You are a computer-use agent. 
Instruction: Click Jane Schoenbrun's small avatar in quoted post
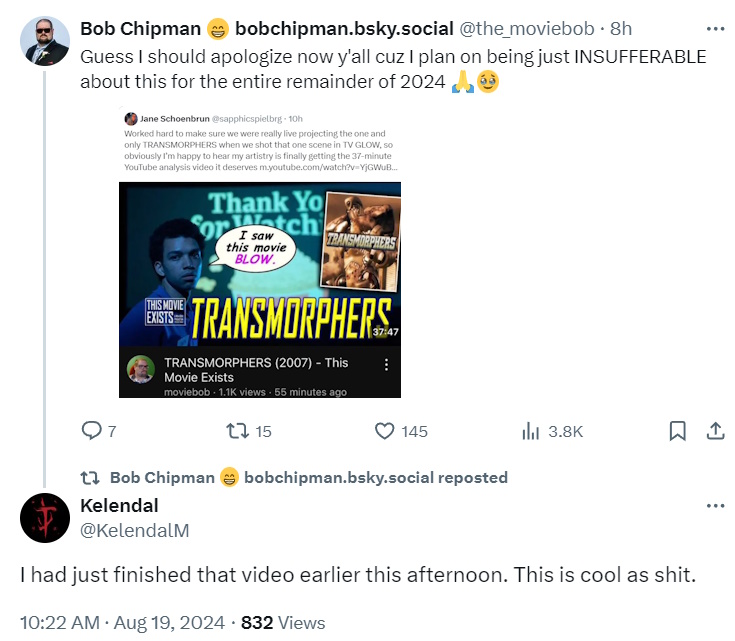(x=132, y=118)
